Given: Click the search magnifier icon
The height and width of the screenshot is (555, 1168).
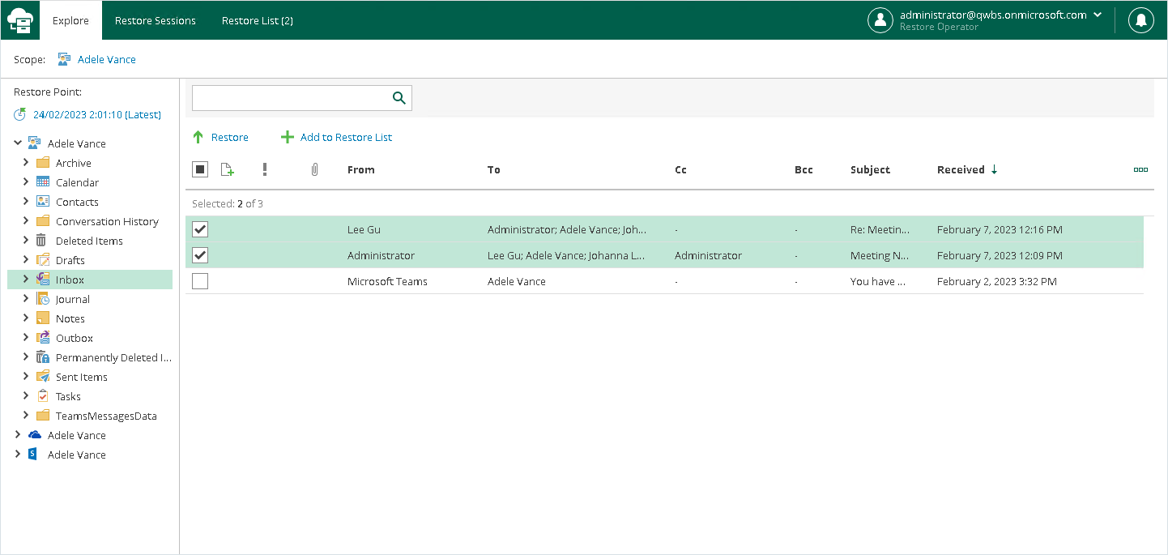Looking at the screenshot, I should [399, 98].
